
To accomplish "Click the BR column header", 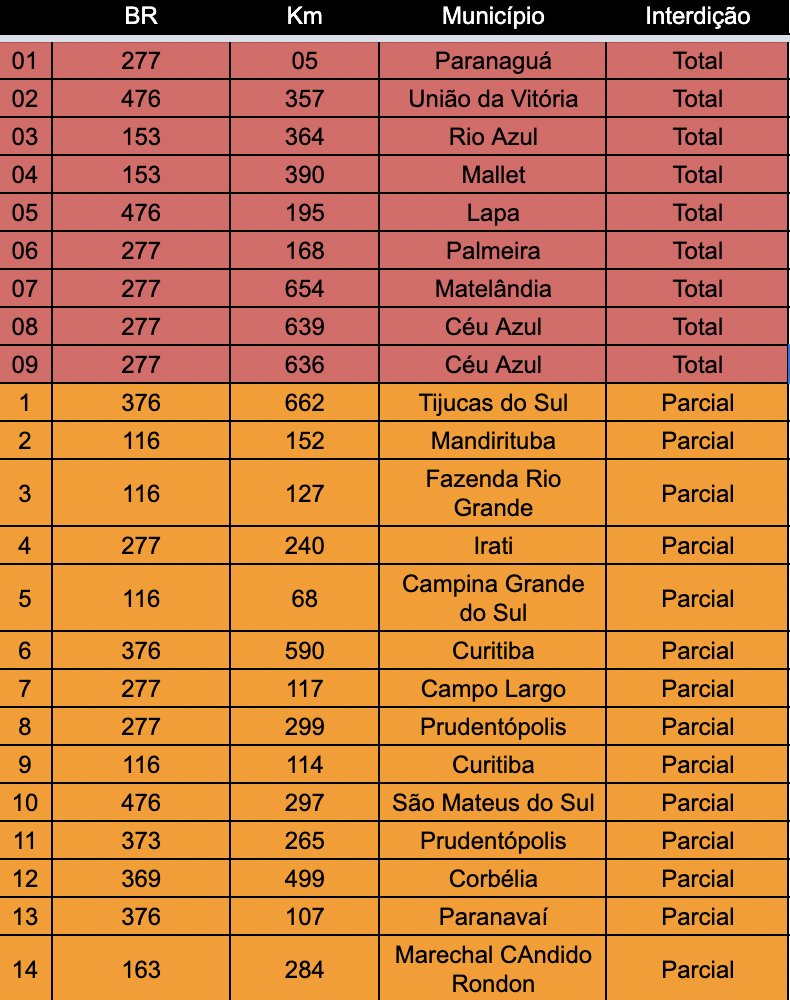I will click(141, 16).
